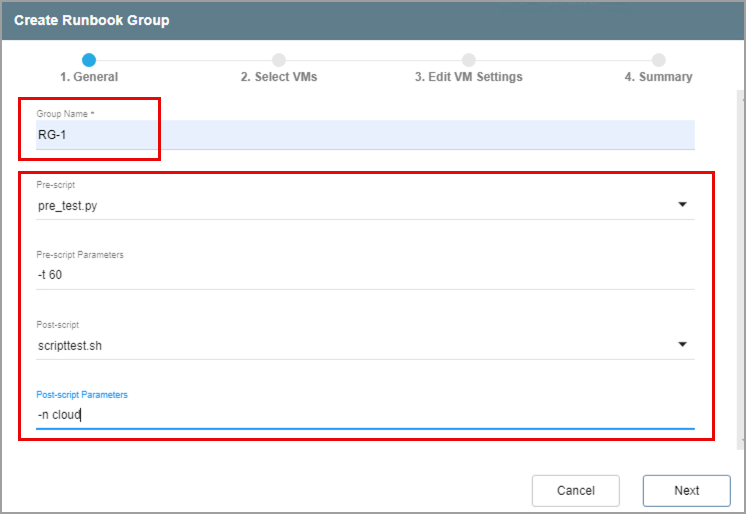This screenshot has width=746, height=514.
Task: Open the '4. Summary' step label
Action: 658,77
